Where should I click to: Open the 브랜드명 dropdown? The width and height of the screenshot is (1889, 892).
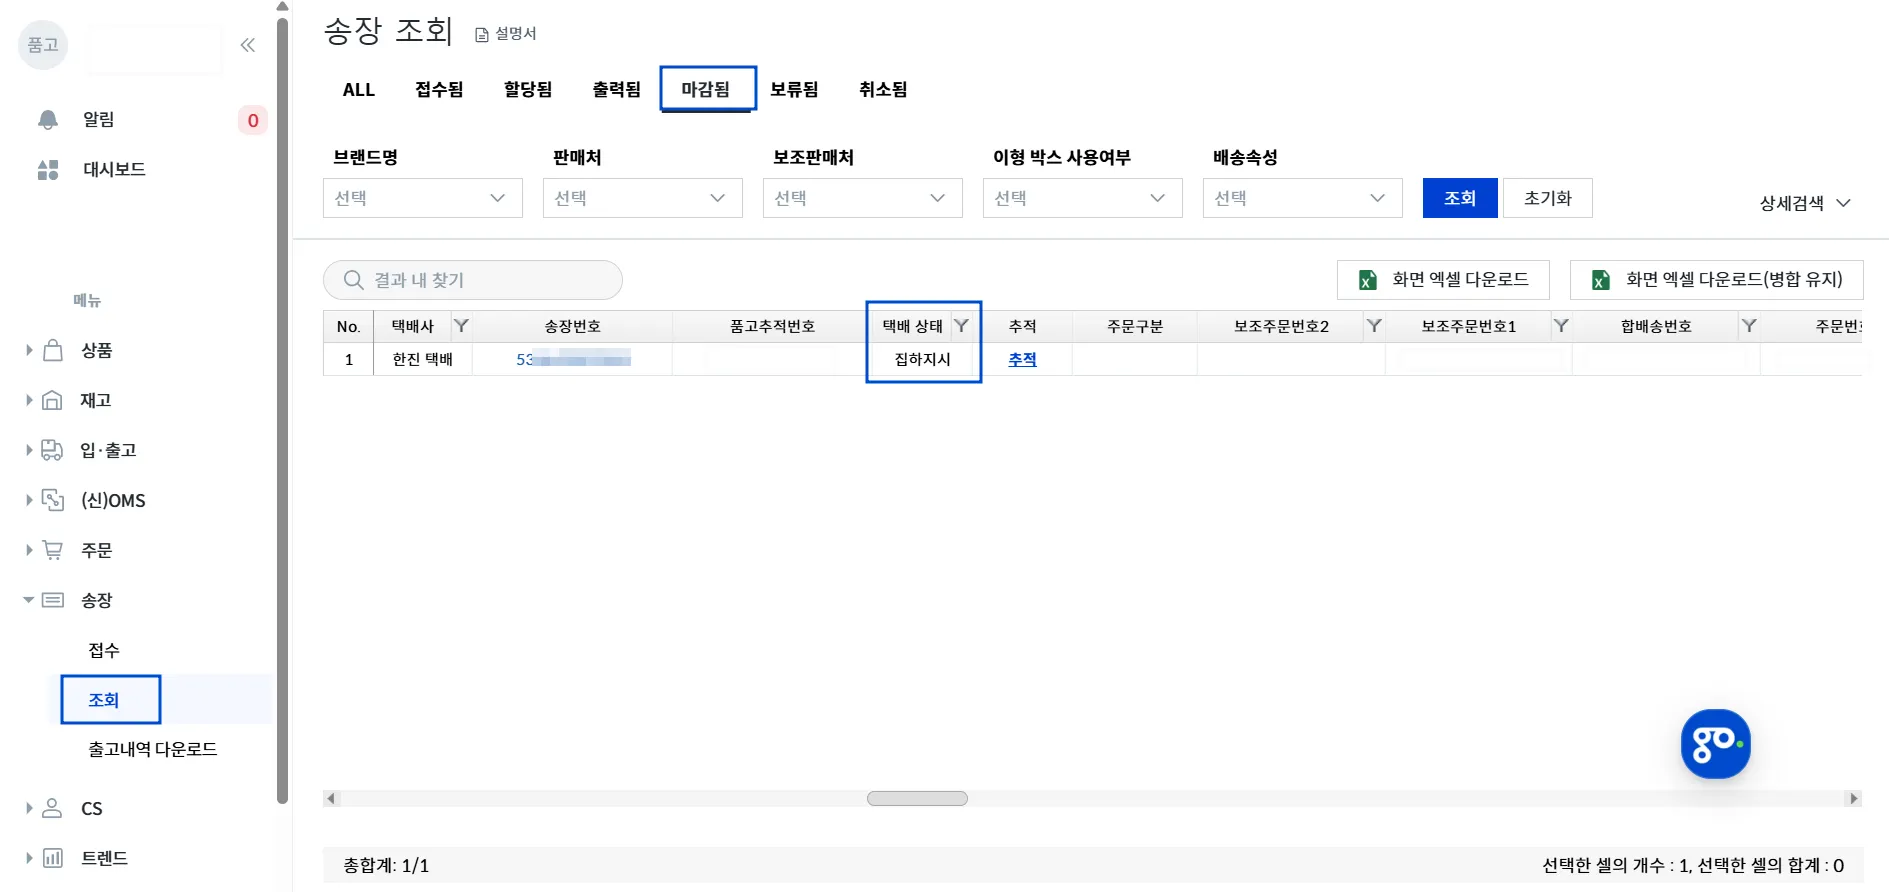click(x=423, y=198)
